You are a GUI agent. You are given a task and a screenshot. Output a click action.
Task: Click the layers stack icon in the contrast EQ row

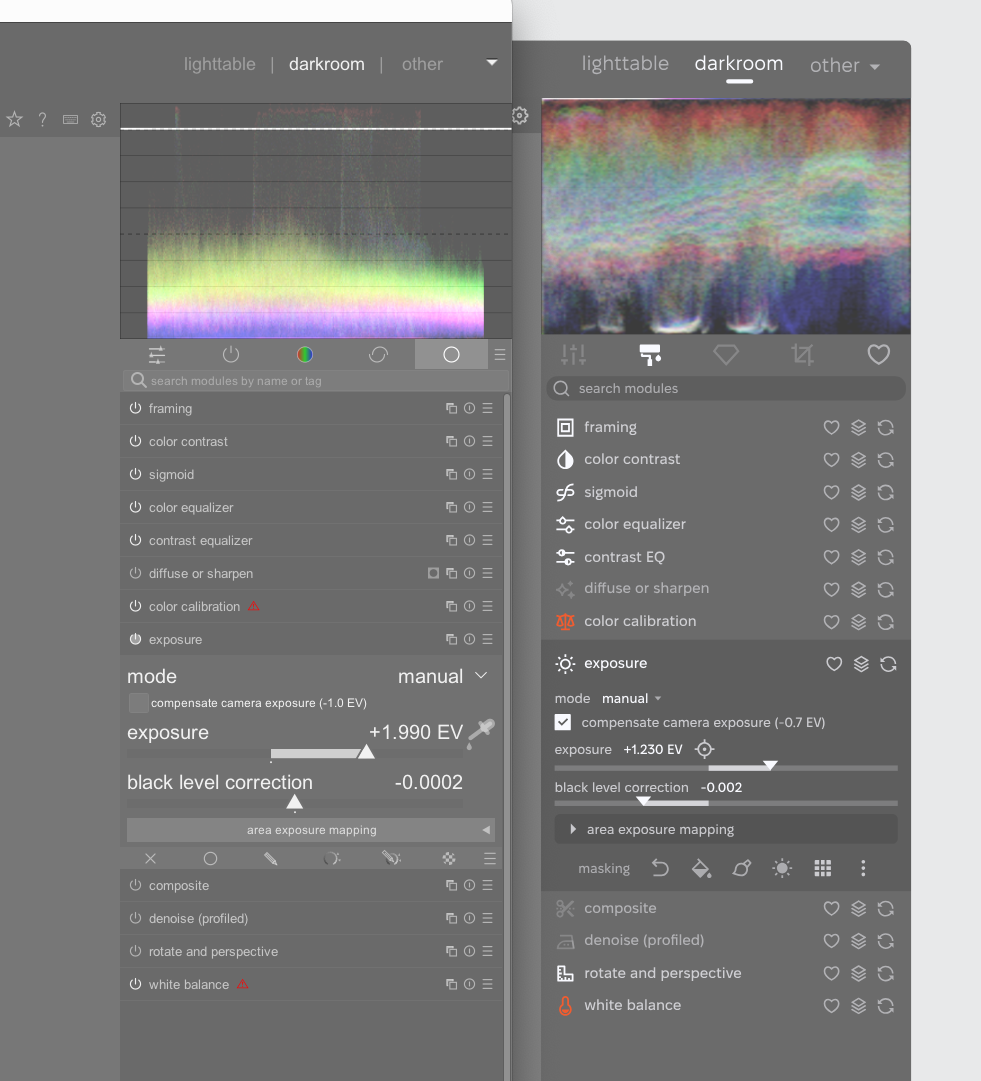[x=858, y=557]
